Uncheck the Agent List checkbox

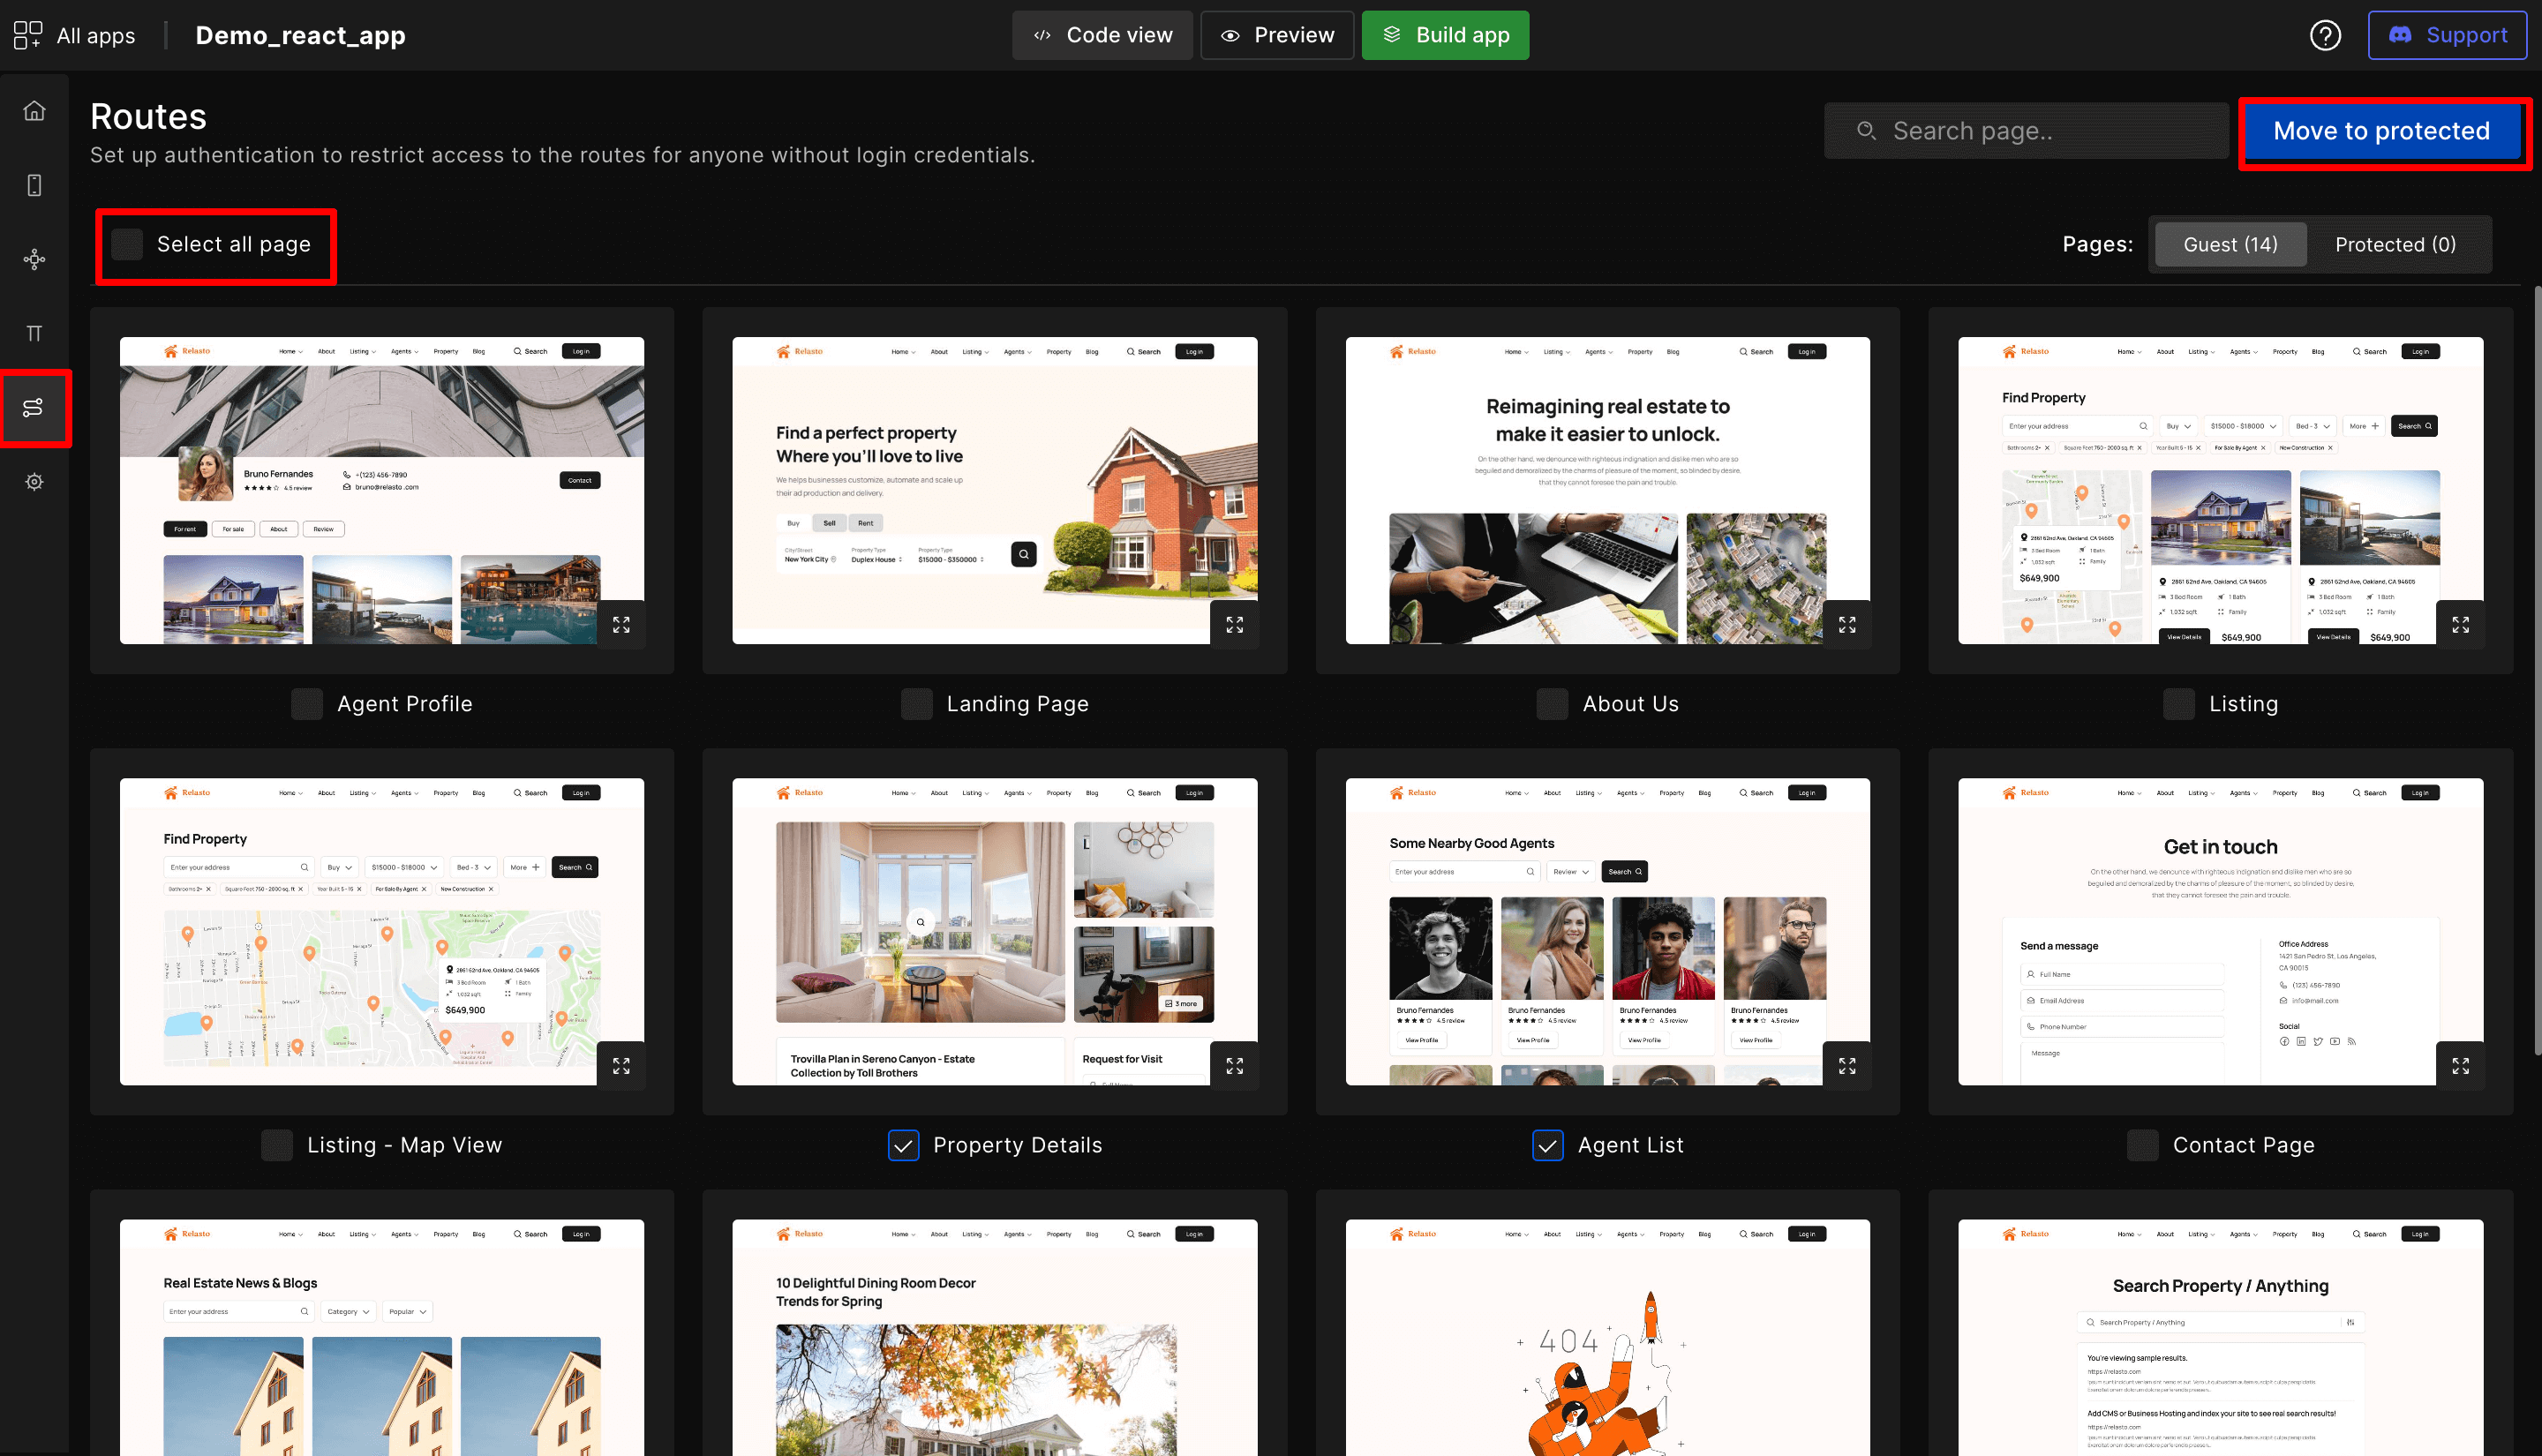click(x=1547, y=1145)
